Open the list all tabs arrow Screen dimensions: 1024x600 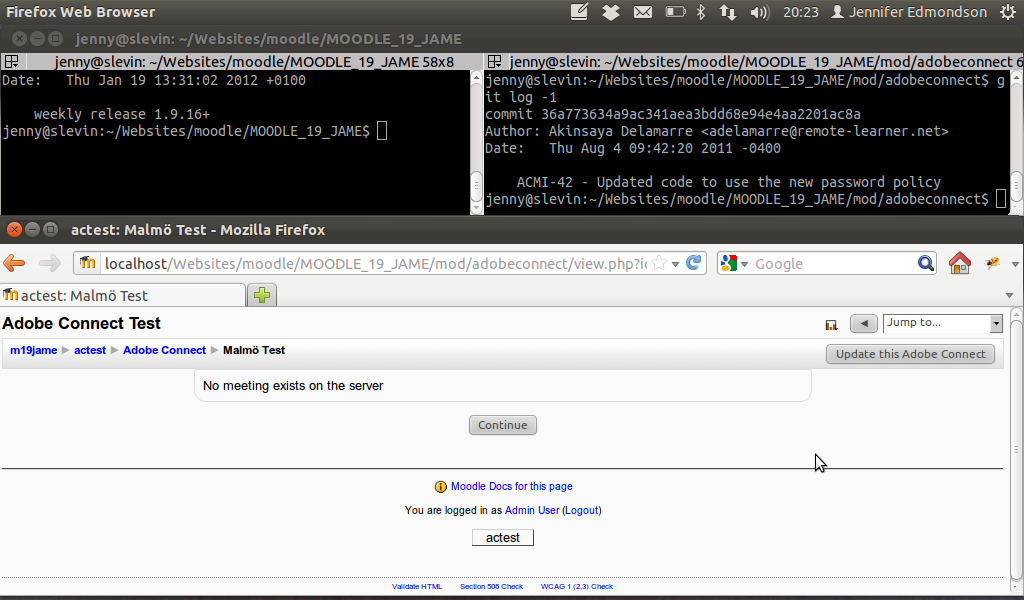pos(1010,295)
